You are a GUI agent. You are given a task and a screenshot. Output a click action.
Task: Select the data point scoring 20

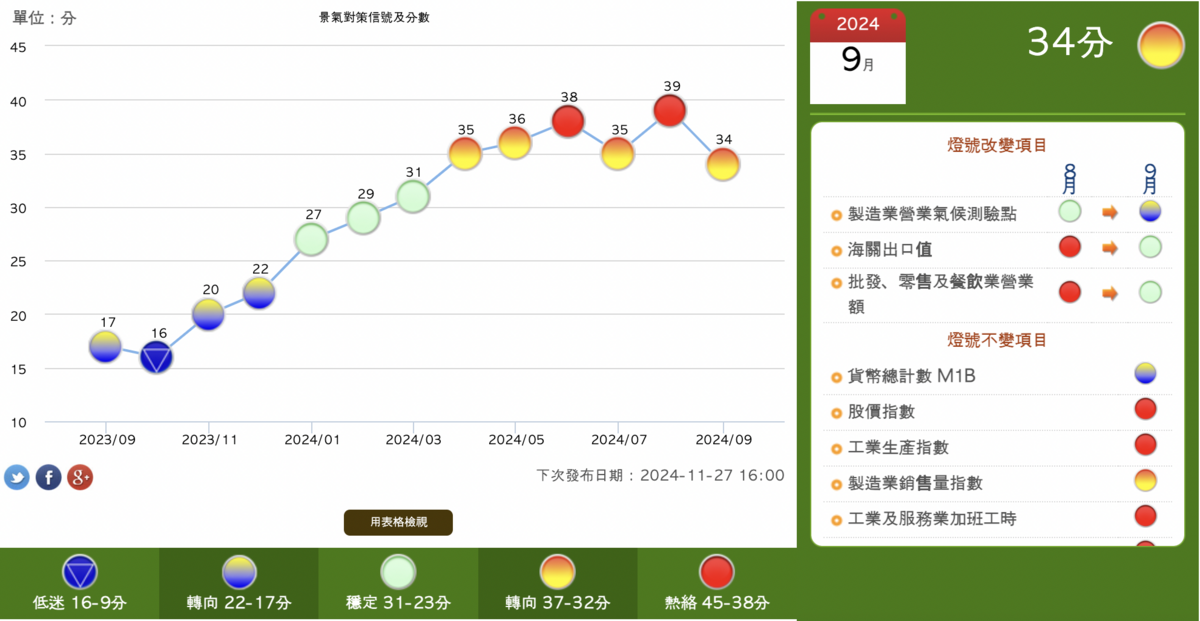pos(208,315)
